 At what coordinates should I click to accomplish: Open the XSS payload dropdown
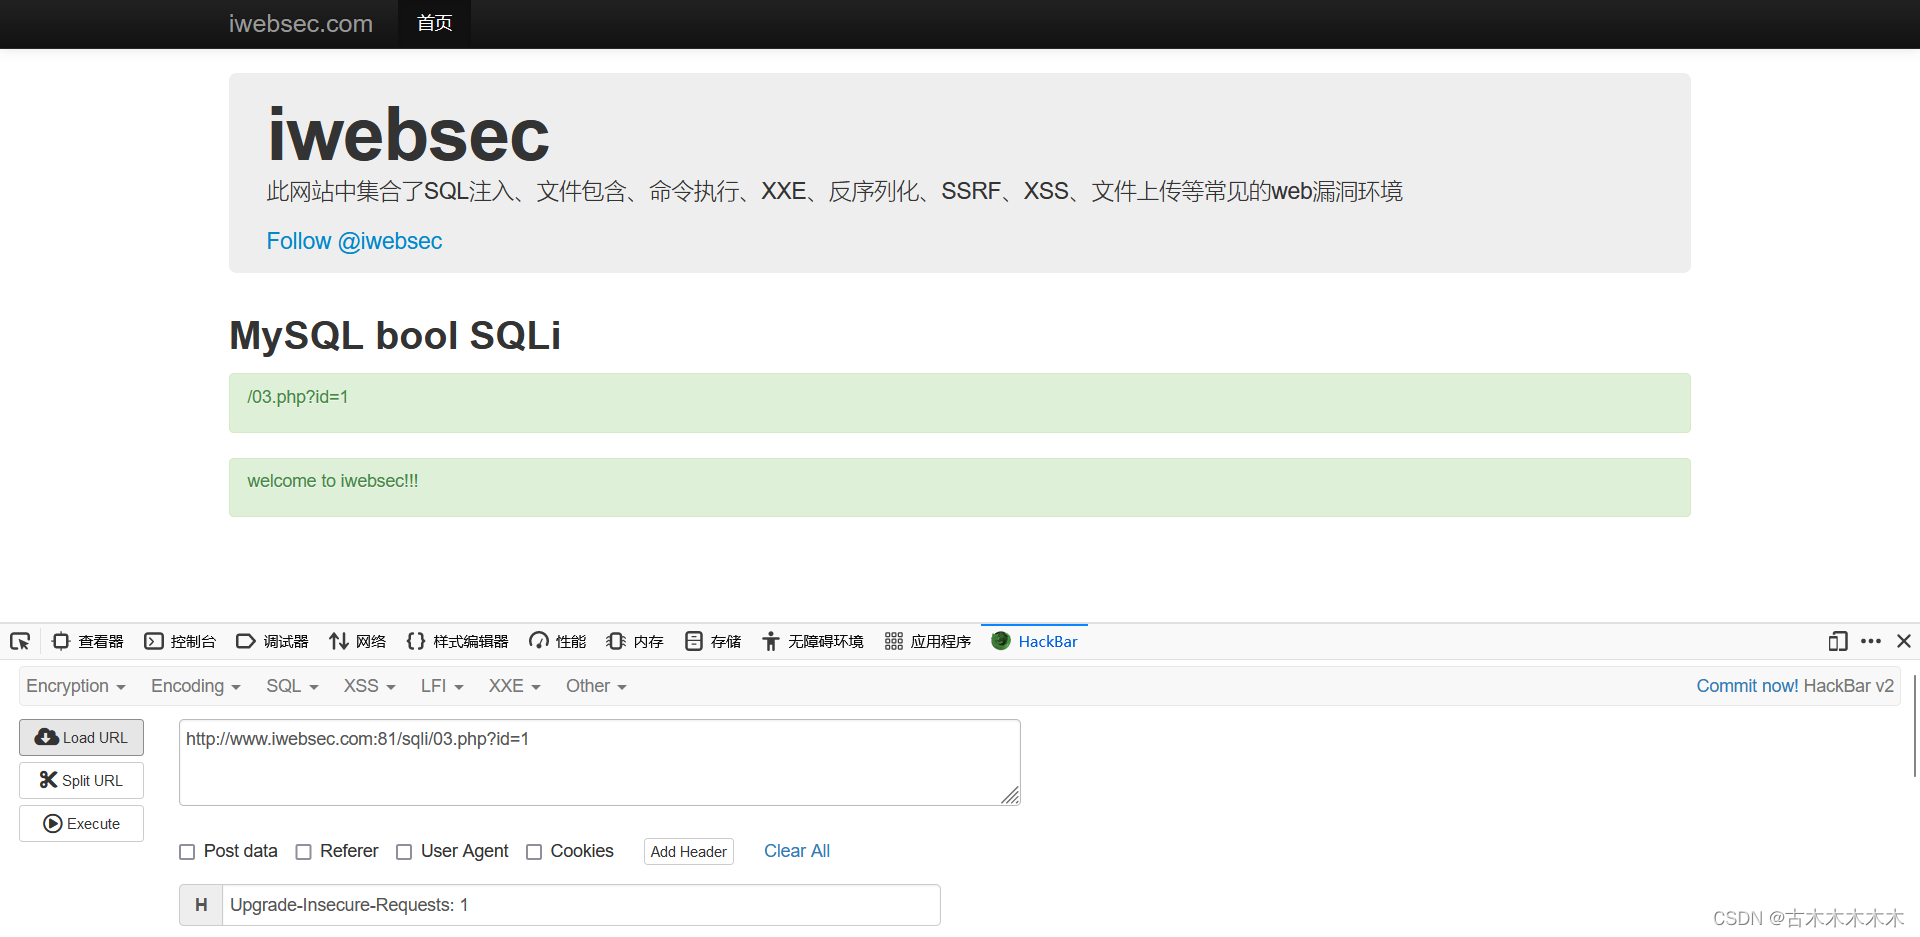[x=367, y=686]
